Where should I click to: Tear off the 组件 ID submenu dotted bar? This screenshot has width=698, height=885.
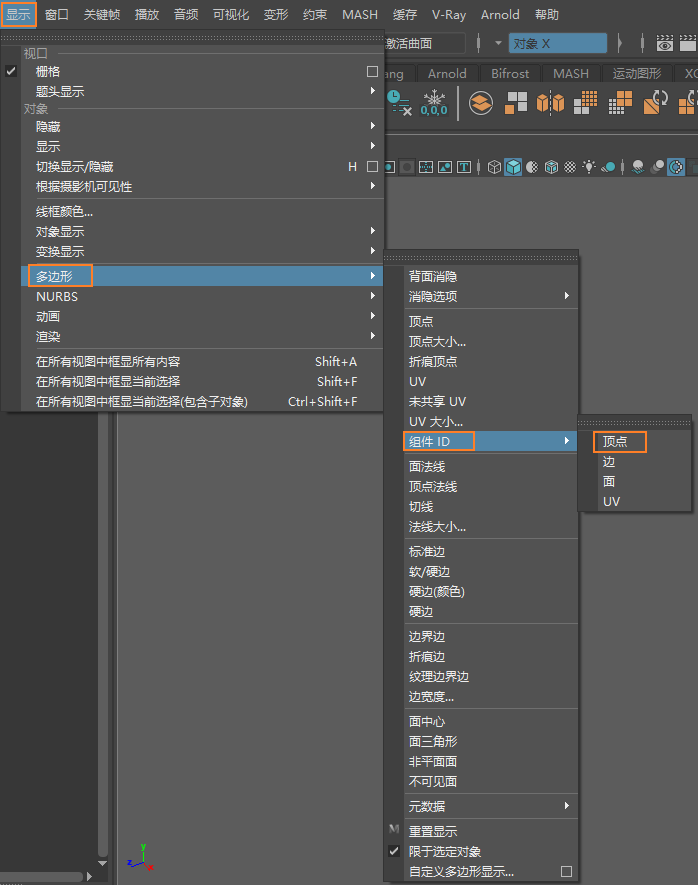click(x=635, y=422)
